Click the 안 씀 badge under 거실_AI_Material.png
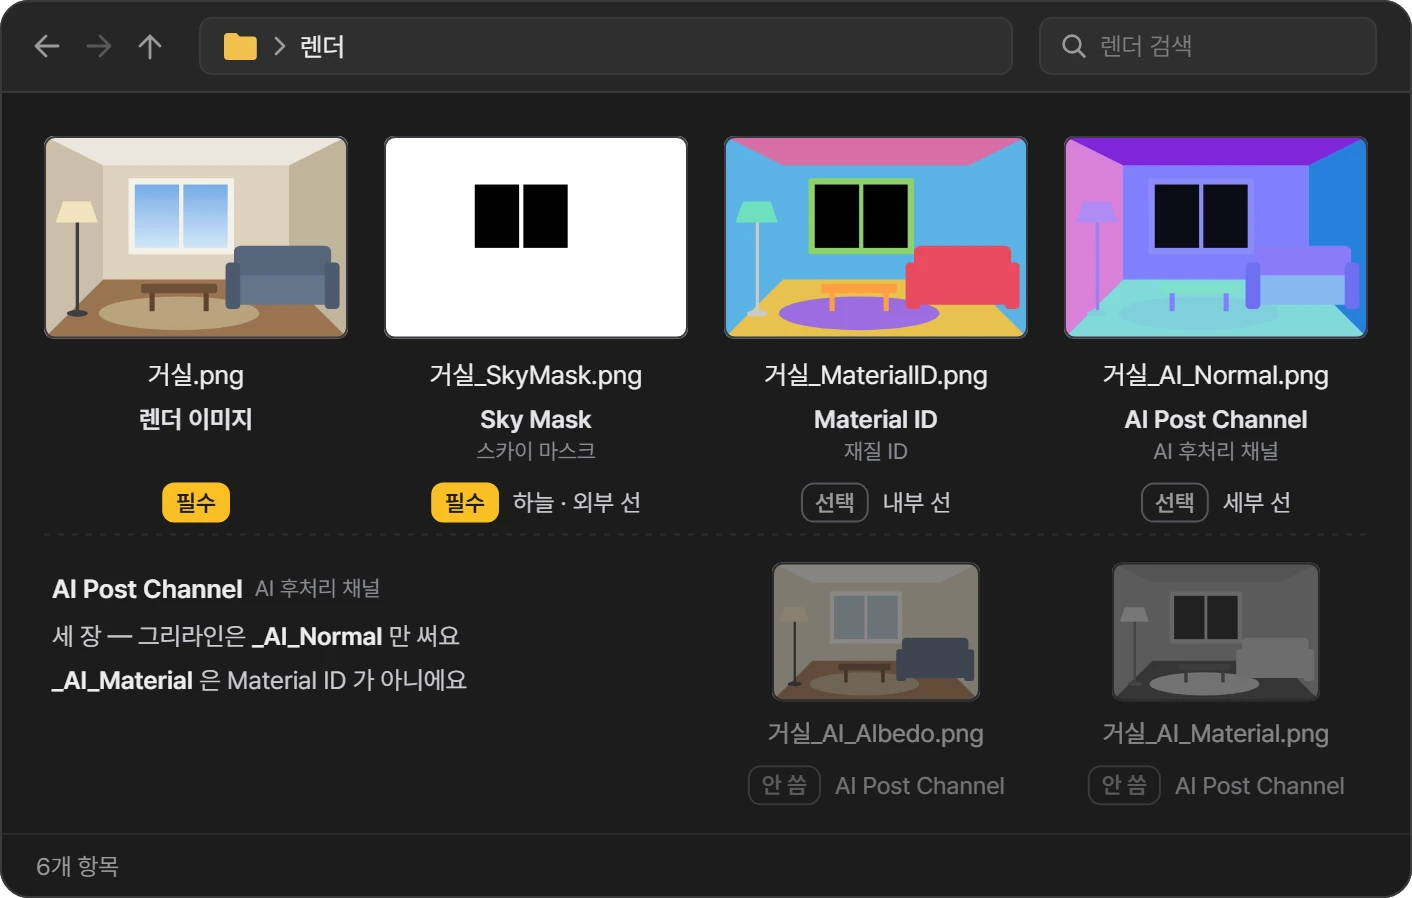This screenshot has height=898, width=1412. click(1124, 785)
